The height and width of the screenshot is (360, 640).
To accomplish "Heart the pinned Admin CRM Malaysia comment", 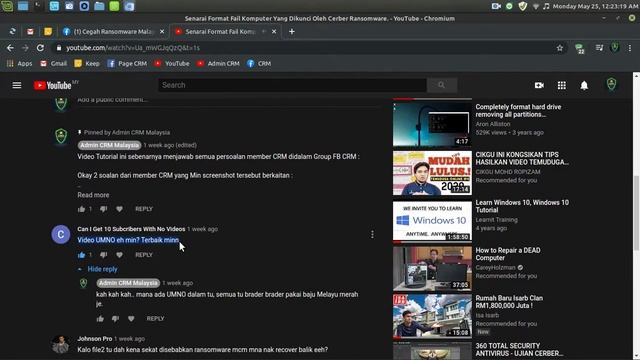I will coord(119,209).
